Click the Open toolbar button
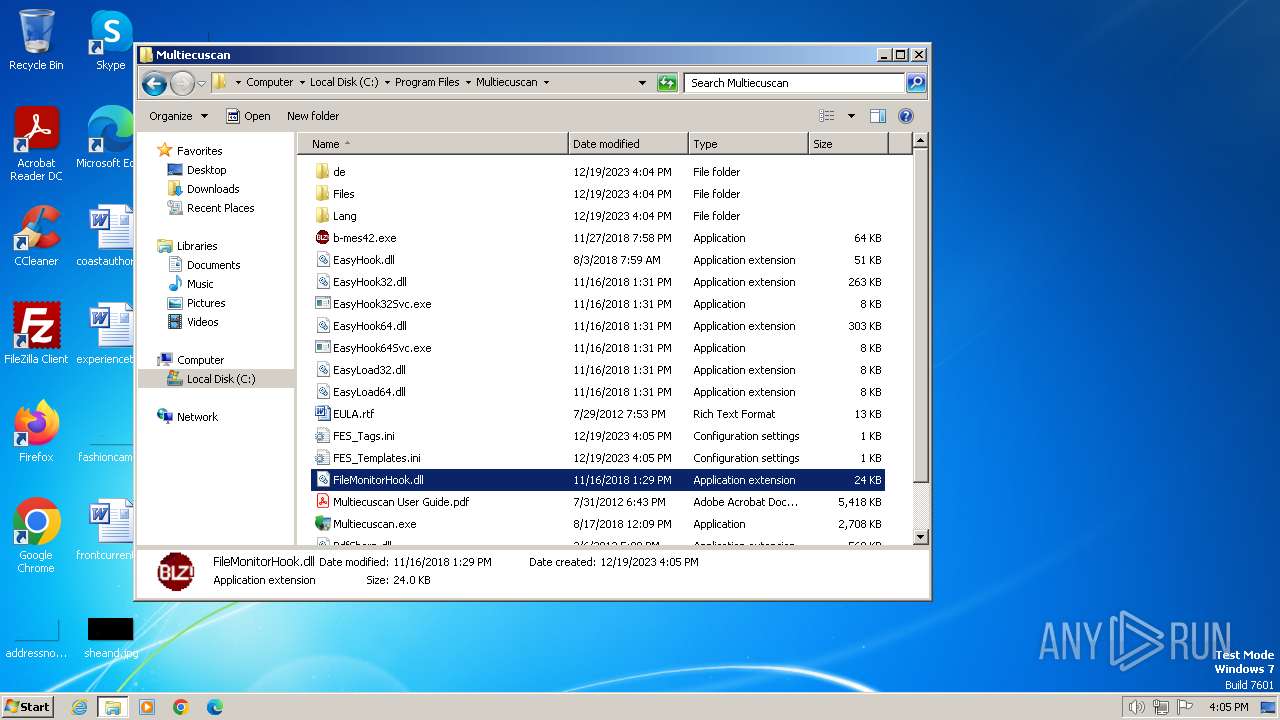1280x720 pixels. tap(248, 116)
